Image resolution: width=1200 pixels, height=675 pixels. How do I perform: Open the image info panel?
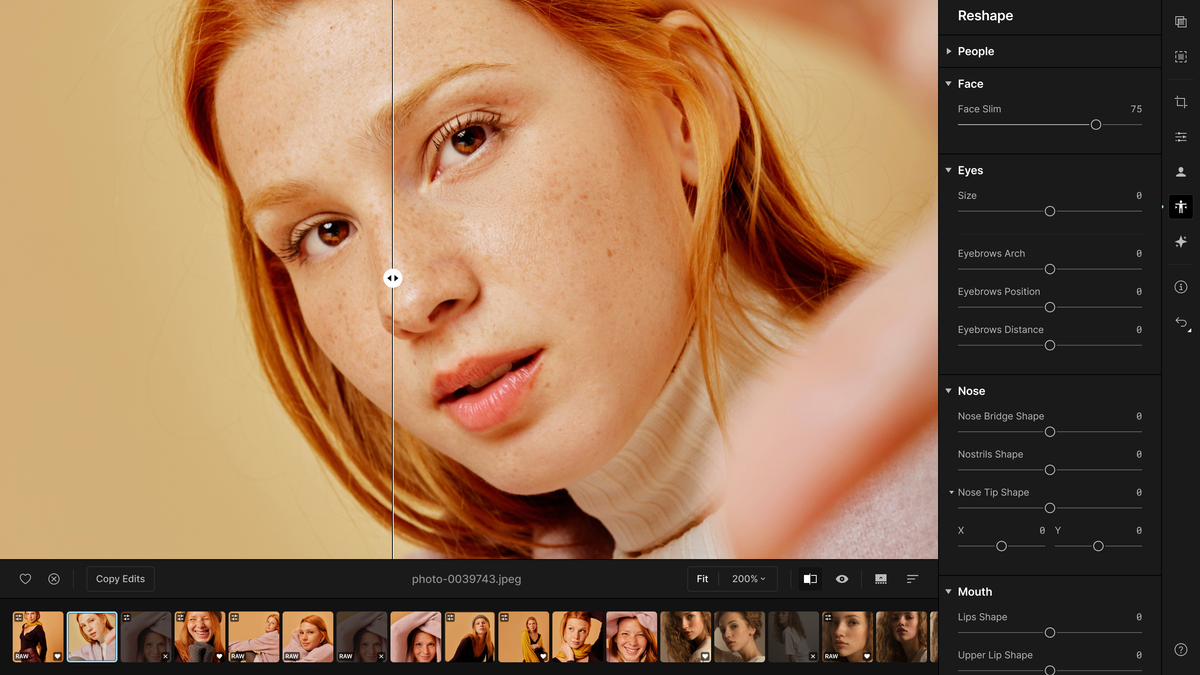pos(1181,287)
